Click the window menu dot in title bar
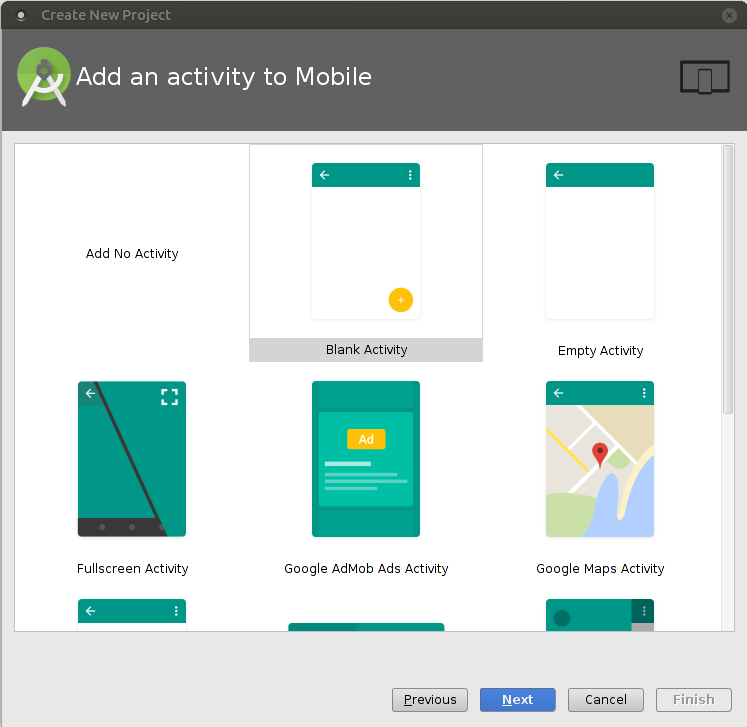Image resolution: width=747 pixels, height=727 pixels. click(20, 15)
